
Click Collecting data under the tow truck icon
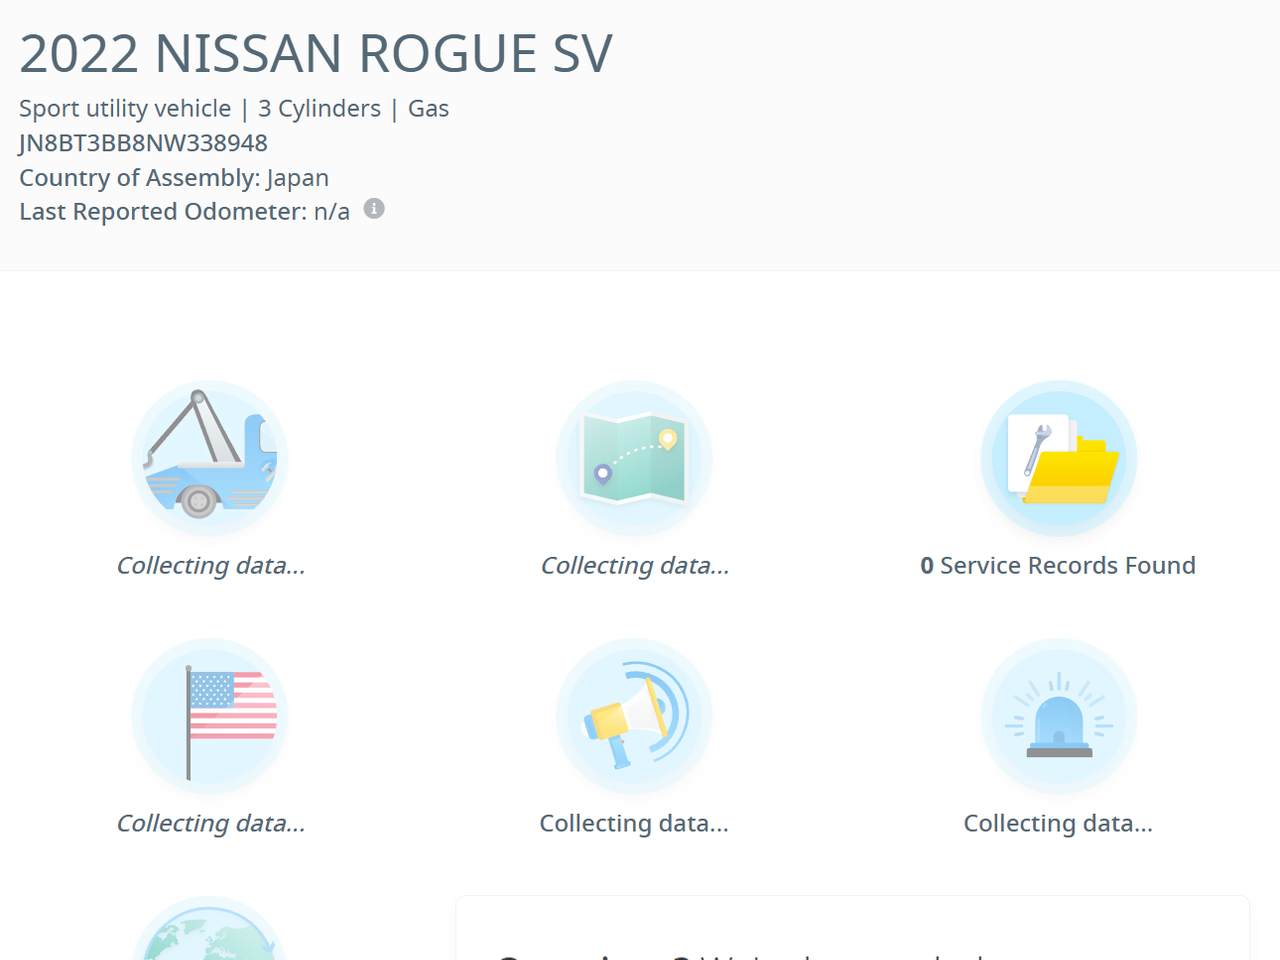(210, 565)
